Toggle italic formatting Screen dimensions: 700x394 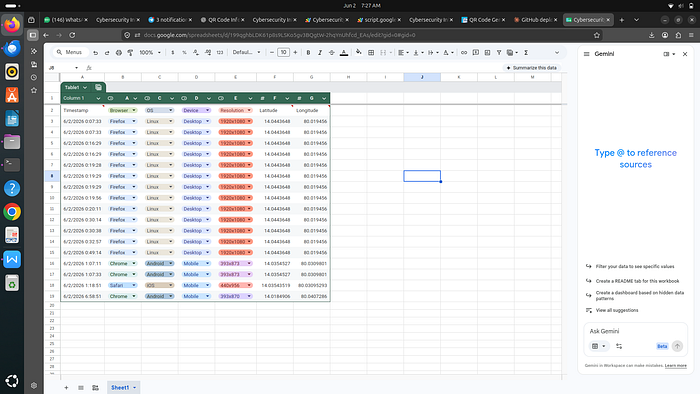pyautogui.click(x=320, y=53)
